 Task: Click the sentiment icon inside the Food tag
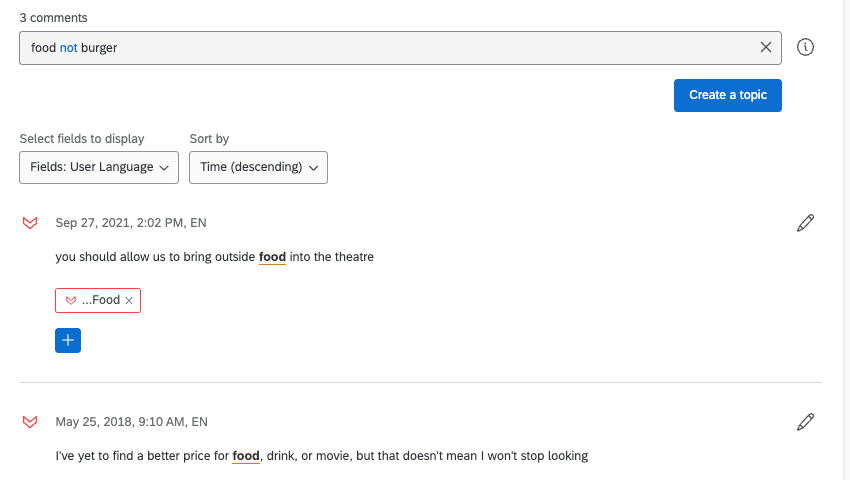click(x=71, y=300)
